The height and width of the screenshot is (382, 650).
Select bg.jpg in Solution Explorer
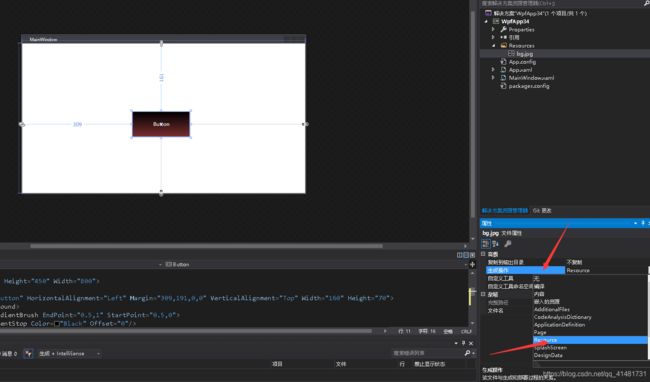(x=524, y=54)
